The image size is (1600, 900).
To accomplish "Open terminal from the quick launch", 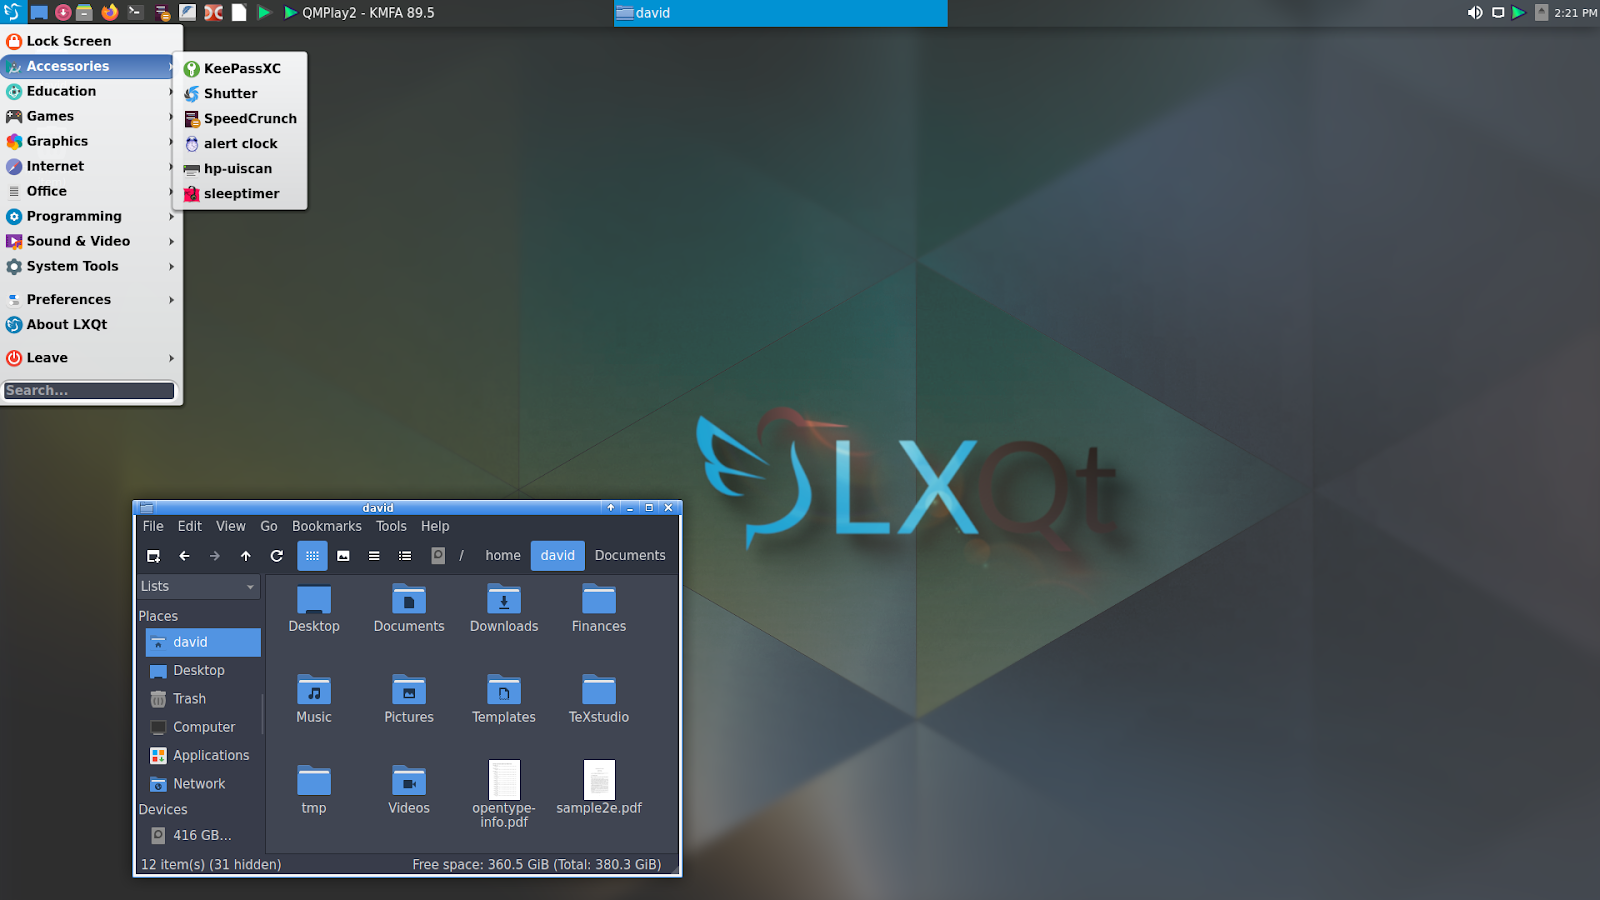I will pyautogui.click(x=135, y=12).
